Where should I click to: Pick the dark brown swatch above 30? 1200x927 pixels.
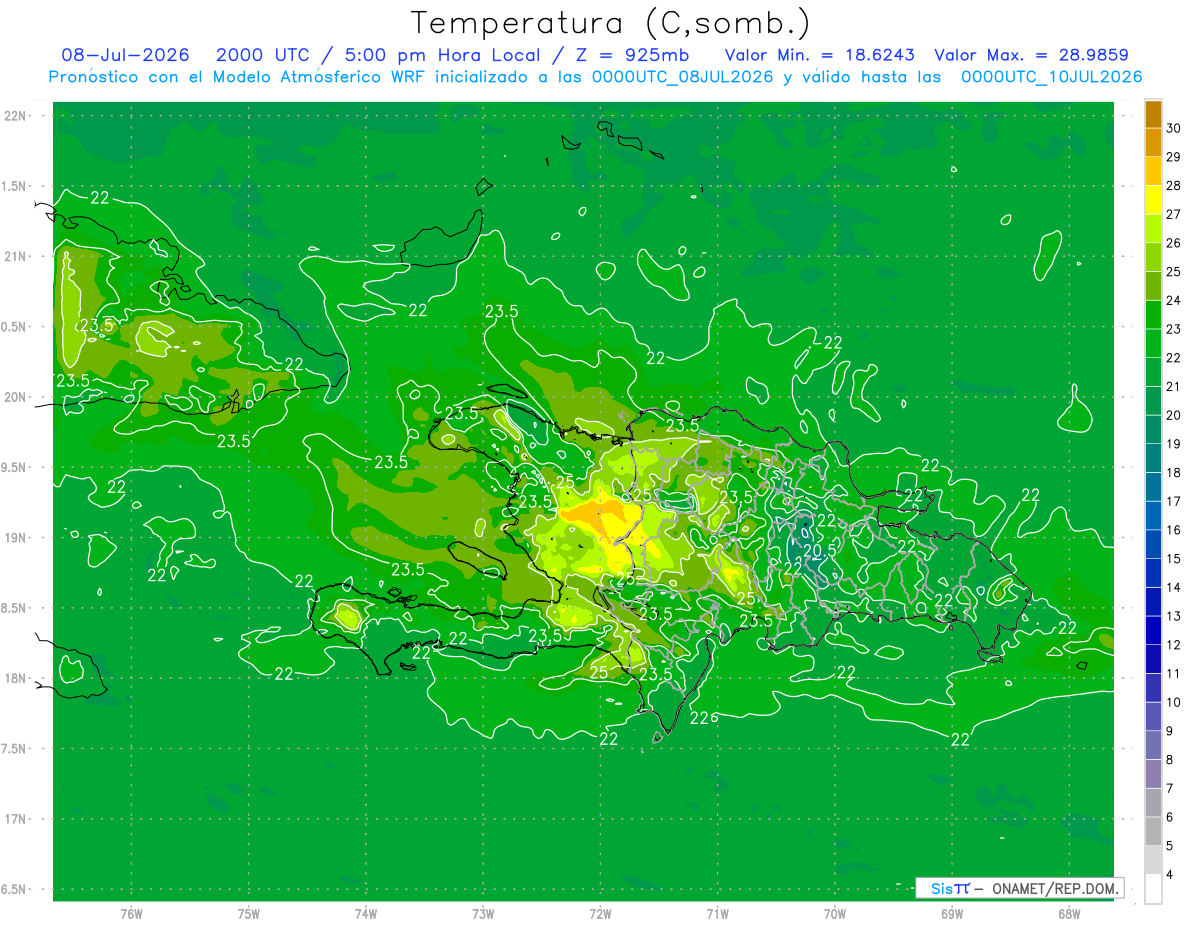click(x=1153, y=114)
